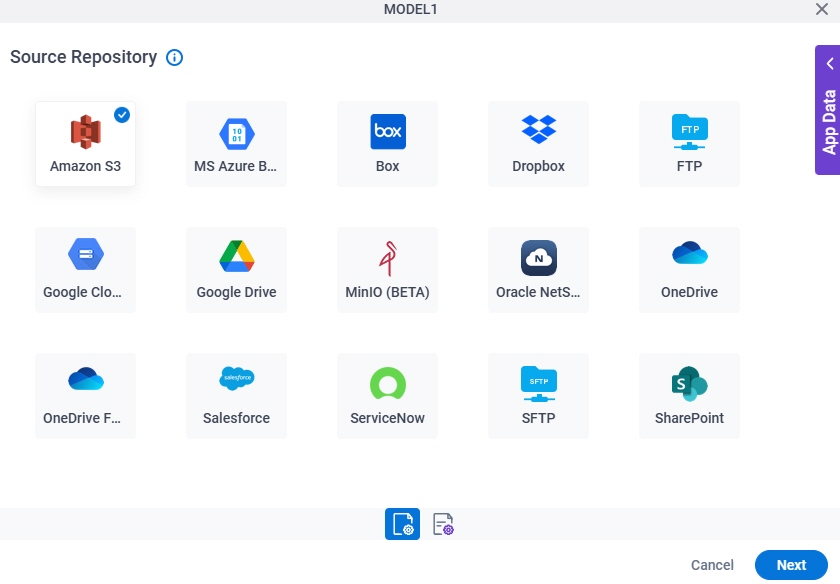Click the Next button
This screenshot has width=840, height=584.
(791, 565)
